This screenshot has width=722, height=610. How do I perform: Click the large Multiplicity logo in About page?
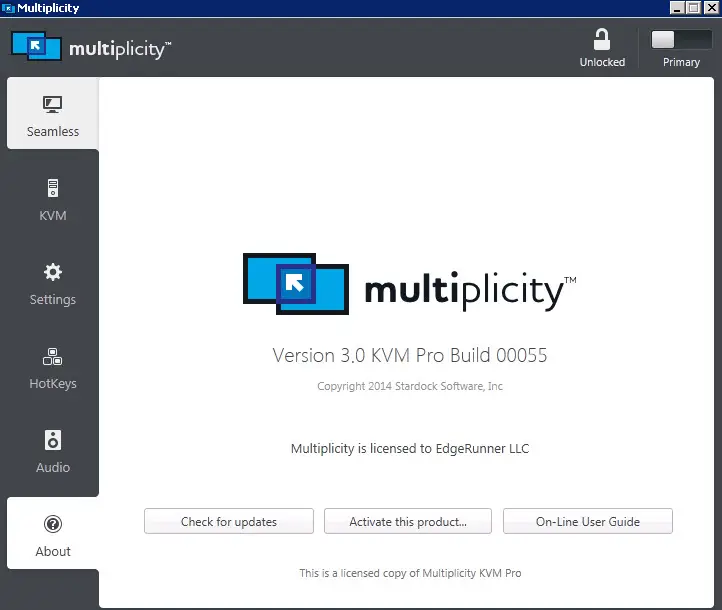click(409, 284)
